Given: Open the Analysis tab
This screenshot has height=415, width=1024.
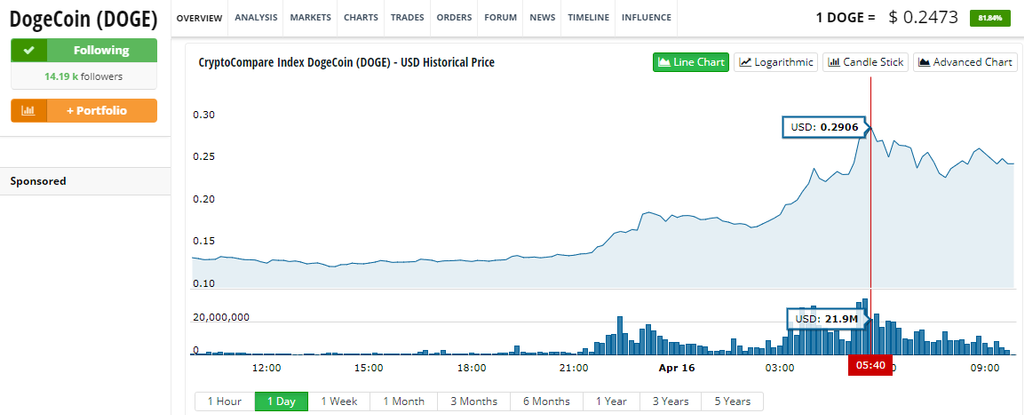Looking at the screenshot, I should 256,18.
